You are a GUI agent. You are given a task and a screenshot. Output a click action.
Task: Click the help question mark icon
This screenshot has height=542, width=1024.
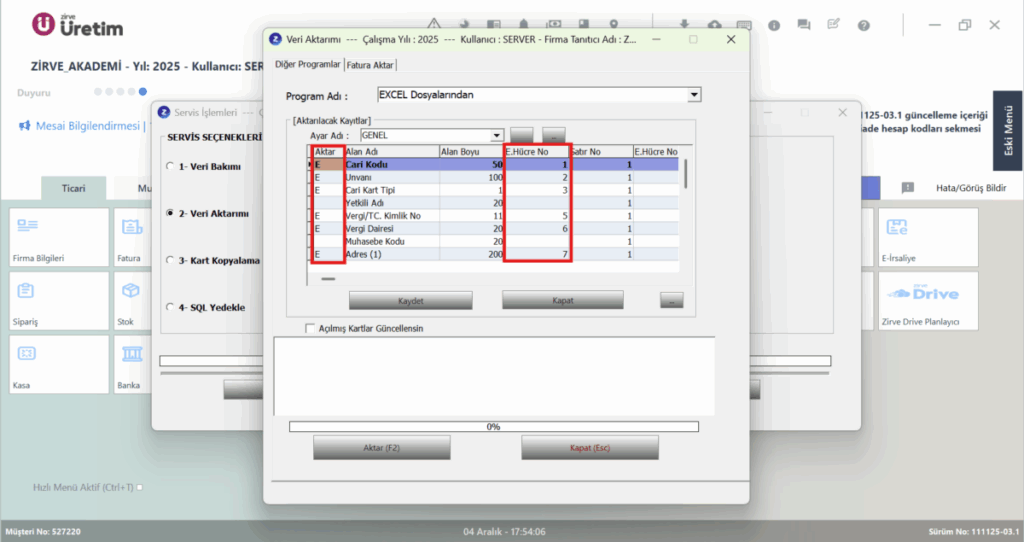(x=863, y=25)
